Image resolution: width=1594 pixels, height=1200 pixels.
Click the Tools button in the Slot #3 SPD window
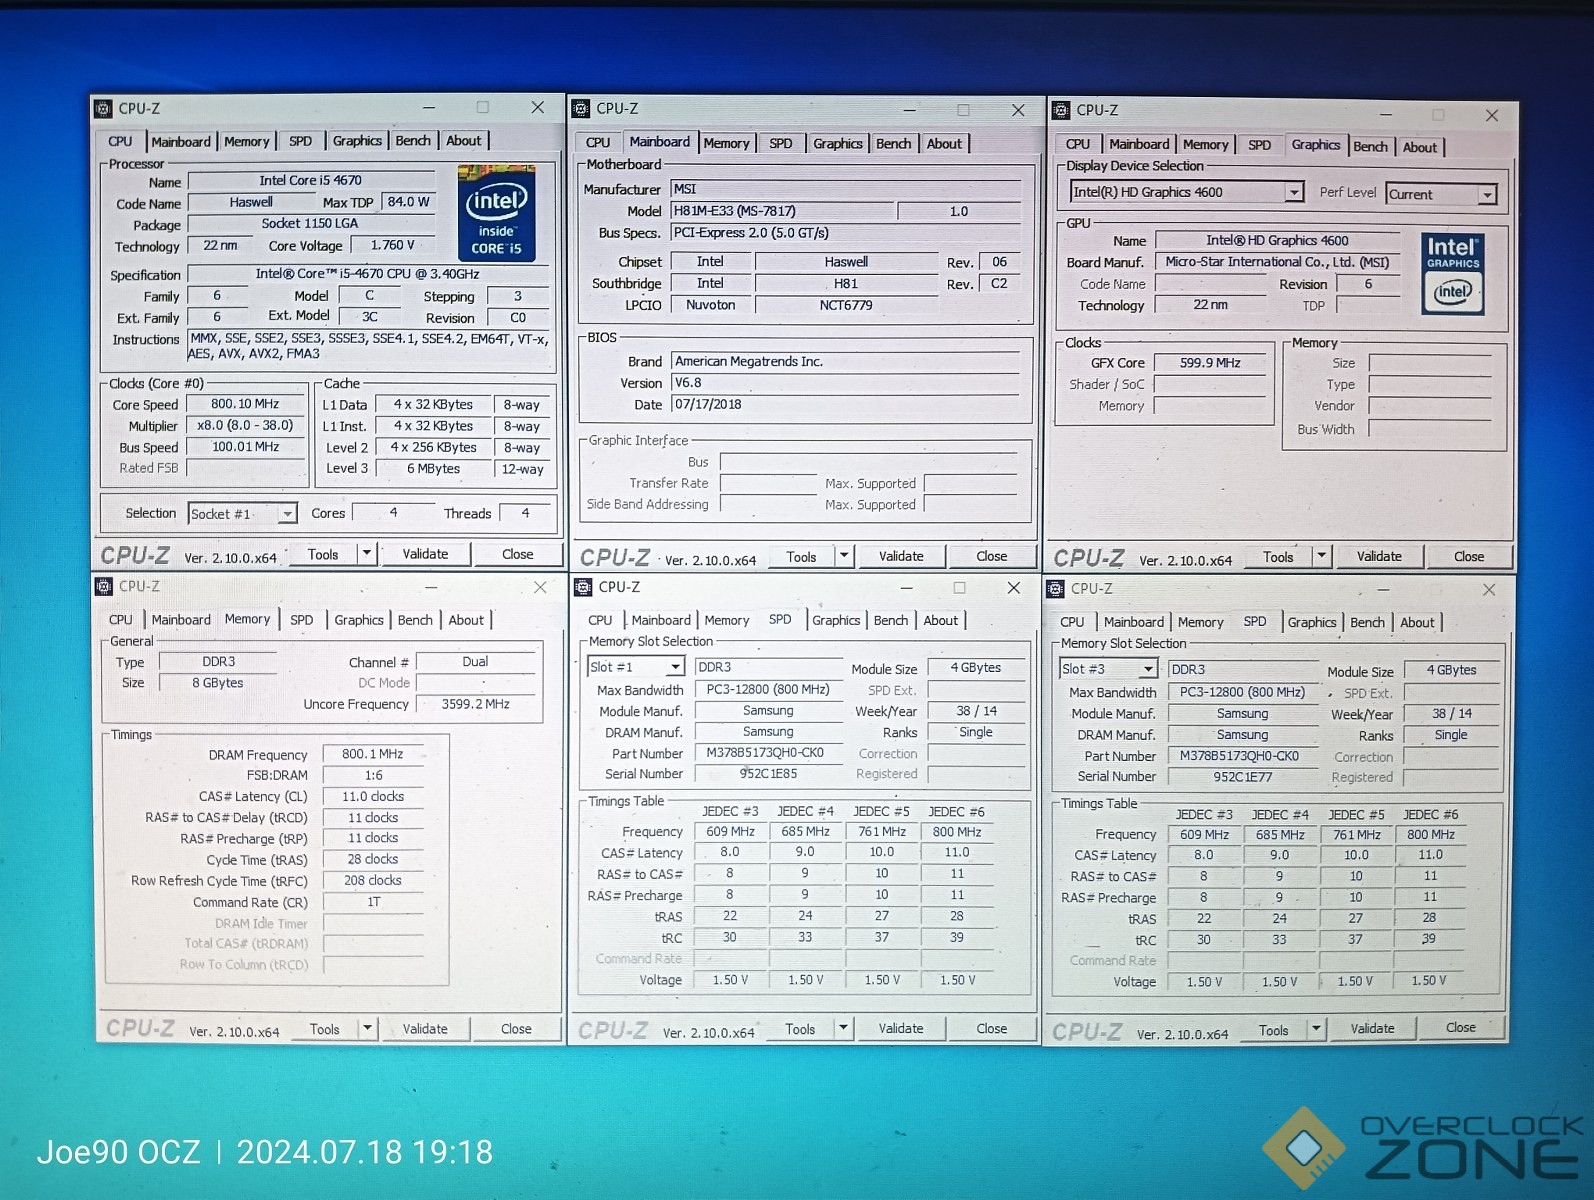pos(1274,1030)
